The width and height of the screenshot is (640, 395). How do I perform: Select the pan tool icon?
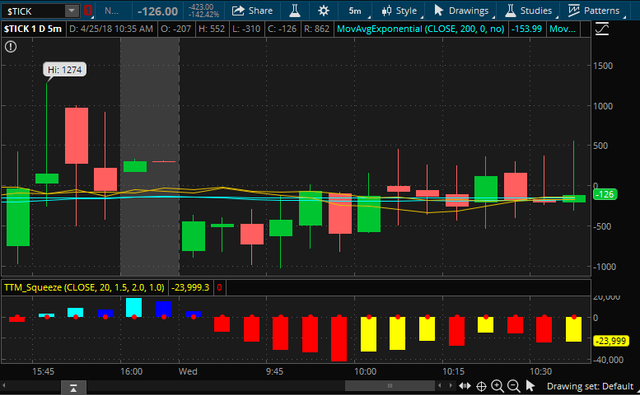point(464,386)
